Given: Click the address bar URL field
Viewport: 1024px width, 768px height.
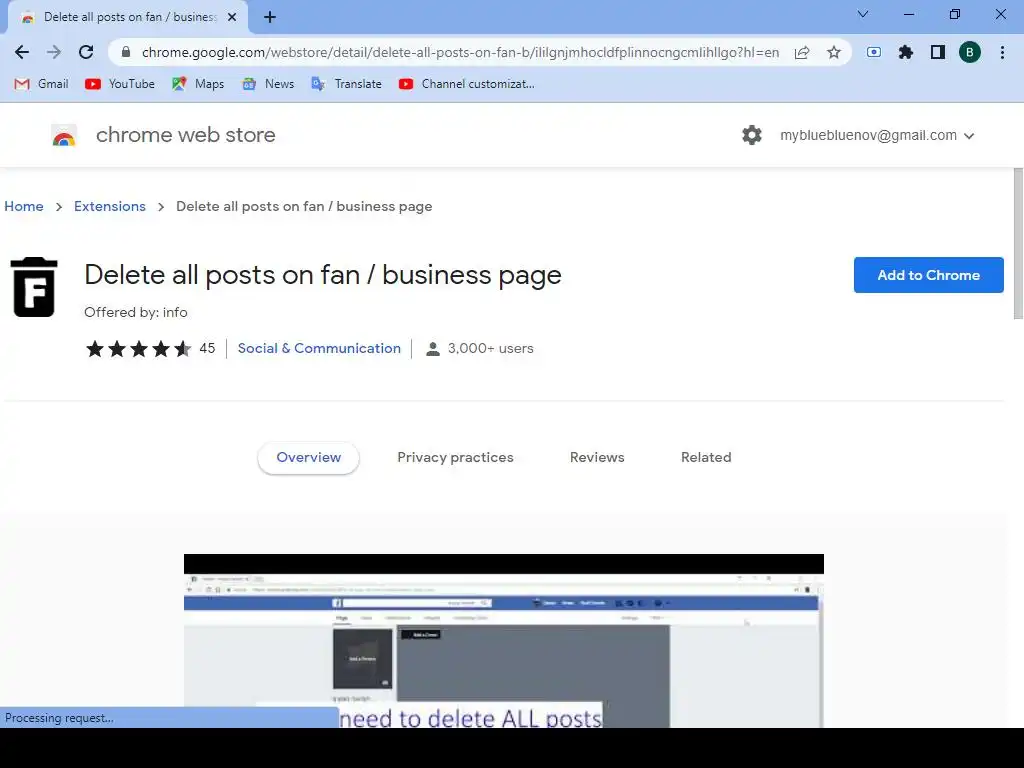Looking at the screenshot, I should [x=460, y=52].
